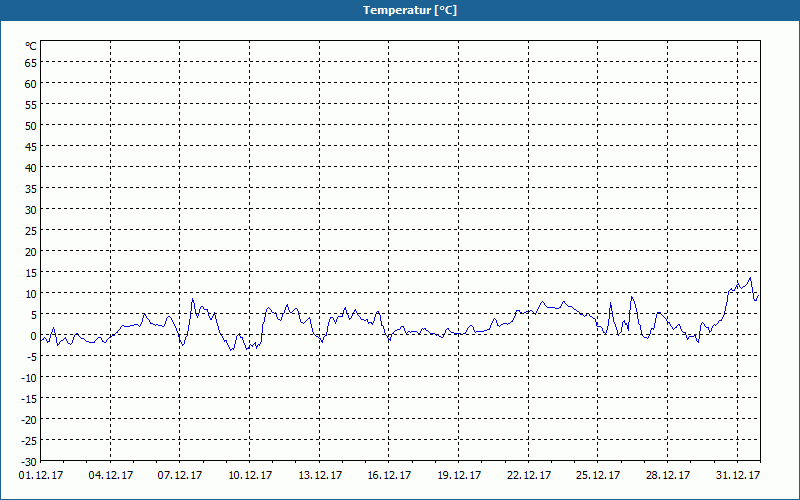
Task: Click the 04.12.17 date label
Action: (x=111, y=475)
